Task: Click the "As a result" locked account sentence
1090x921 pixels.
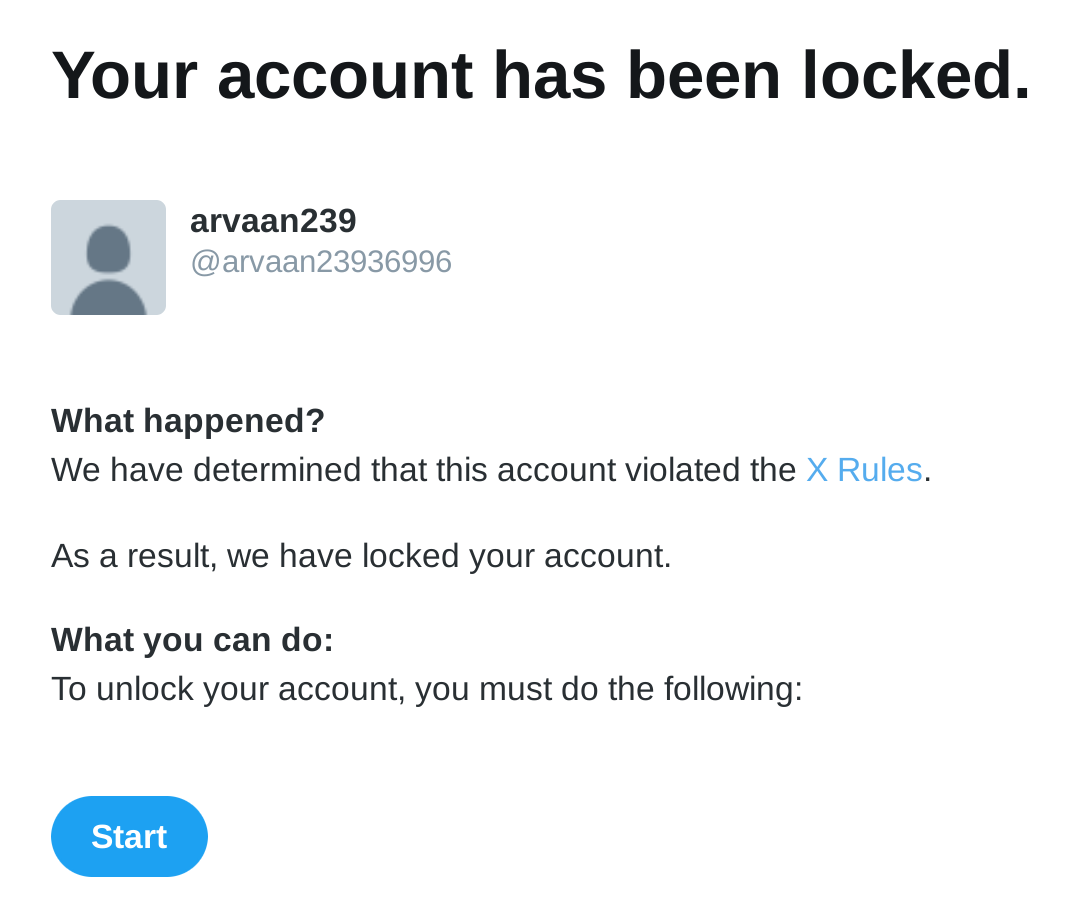Action: pos(361,556)
